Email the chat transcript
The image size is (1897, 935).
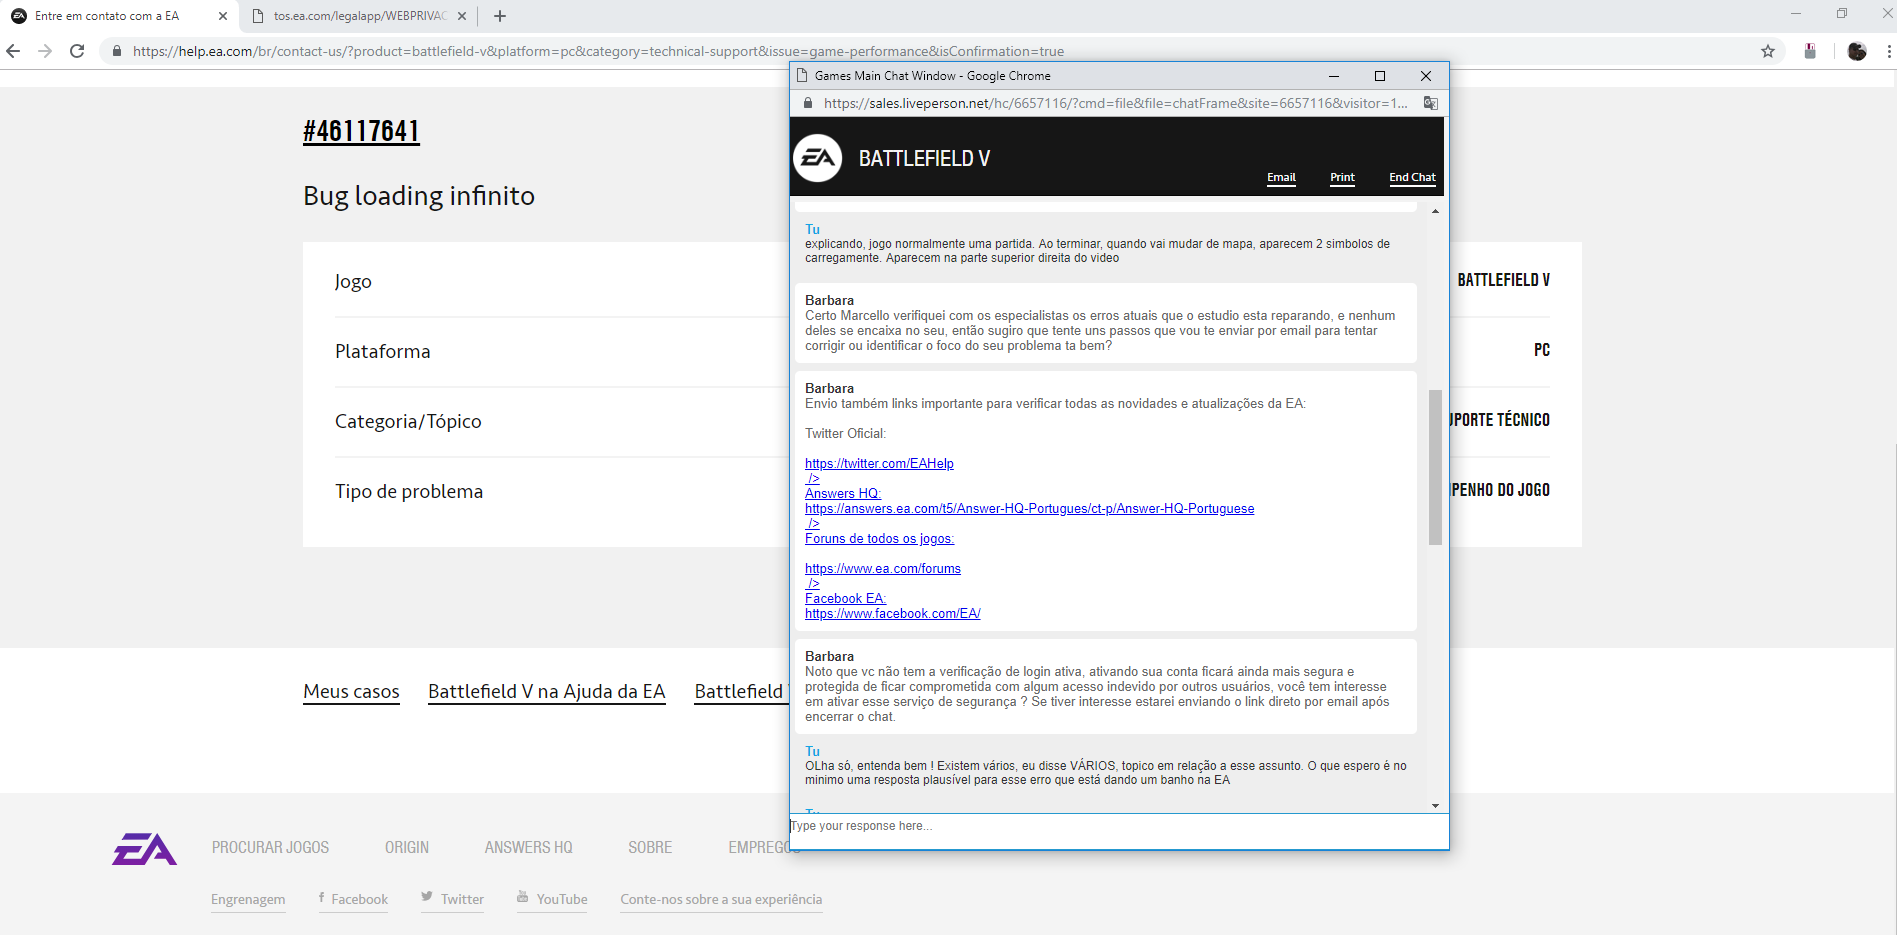coord(1280,177)
